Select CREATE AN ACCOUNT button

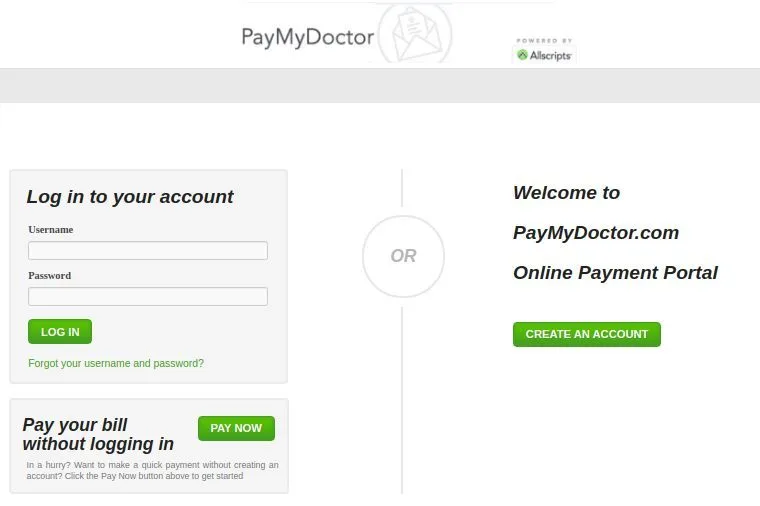pyautogui.click(x=586, y=334)
